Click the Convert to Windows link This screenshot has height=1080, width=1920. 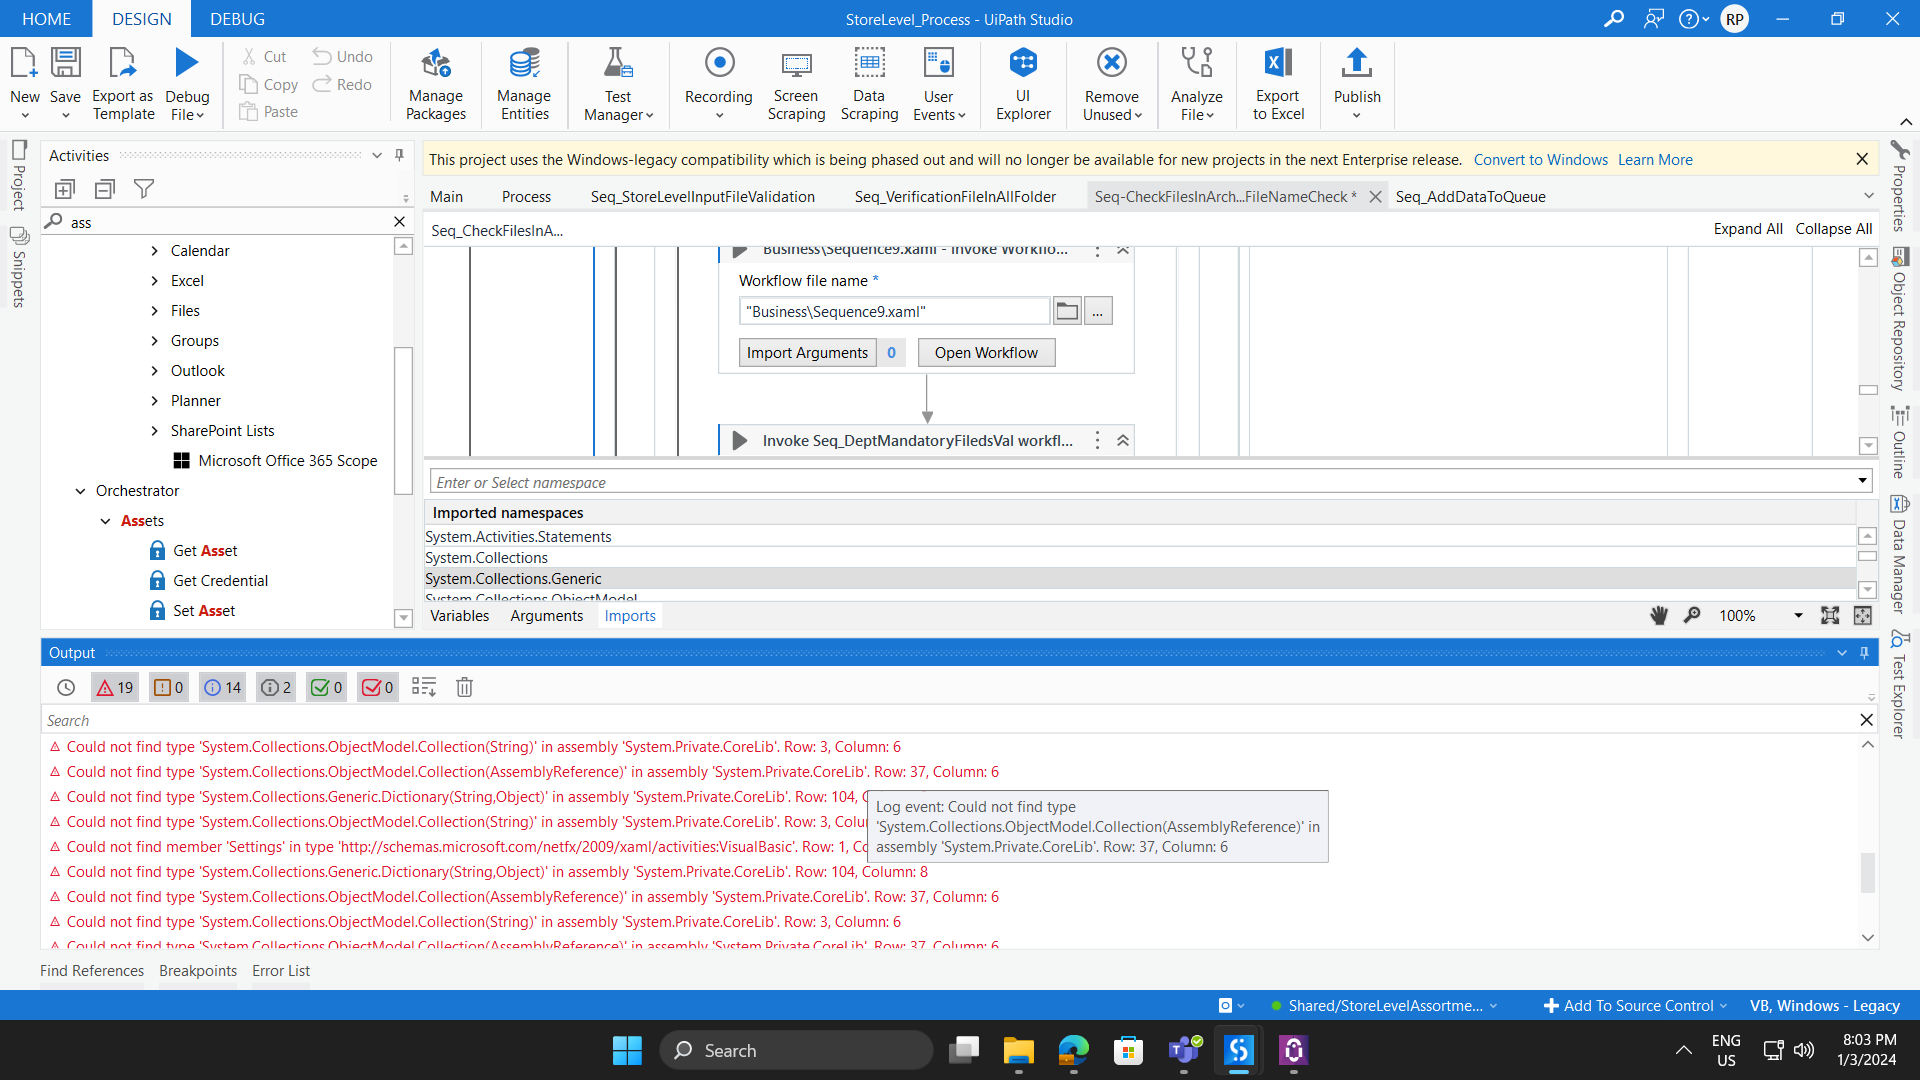pos(1540,159)
